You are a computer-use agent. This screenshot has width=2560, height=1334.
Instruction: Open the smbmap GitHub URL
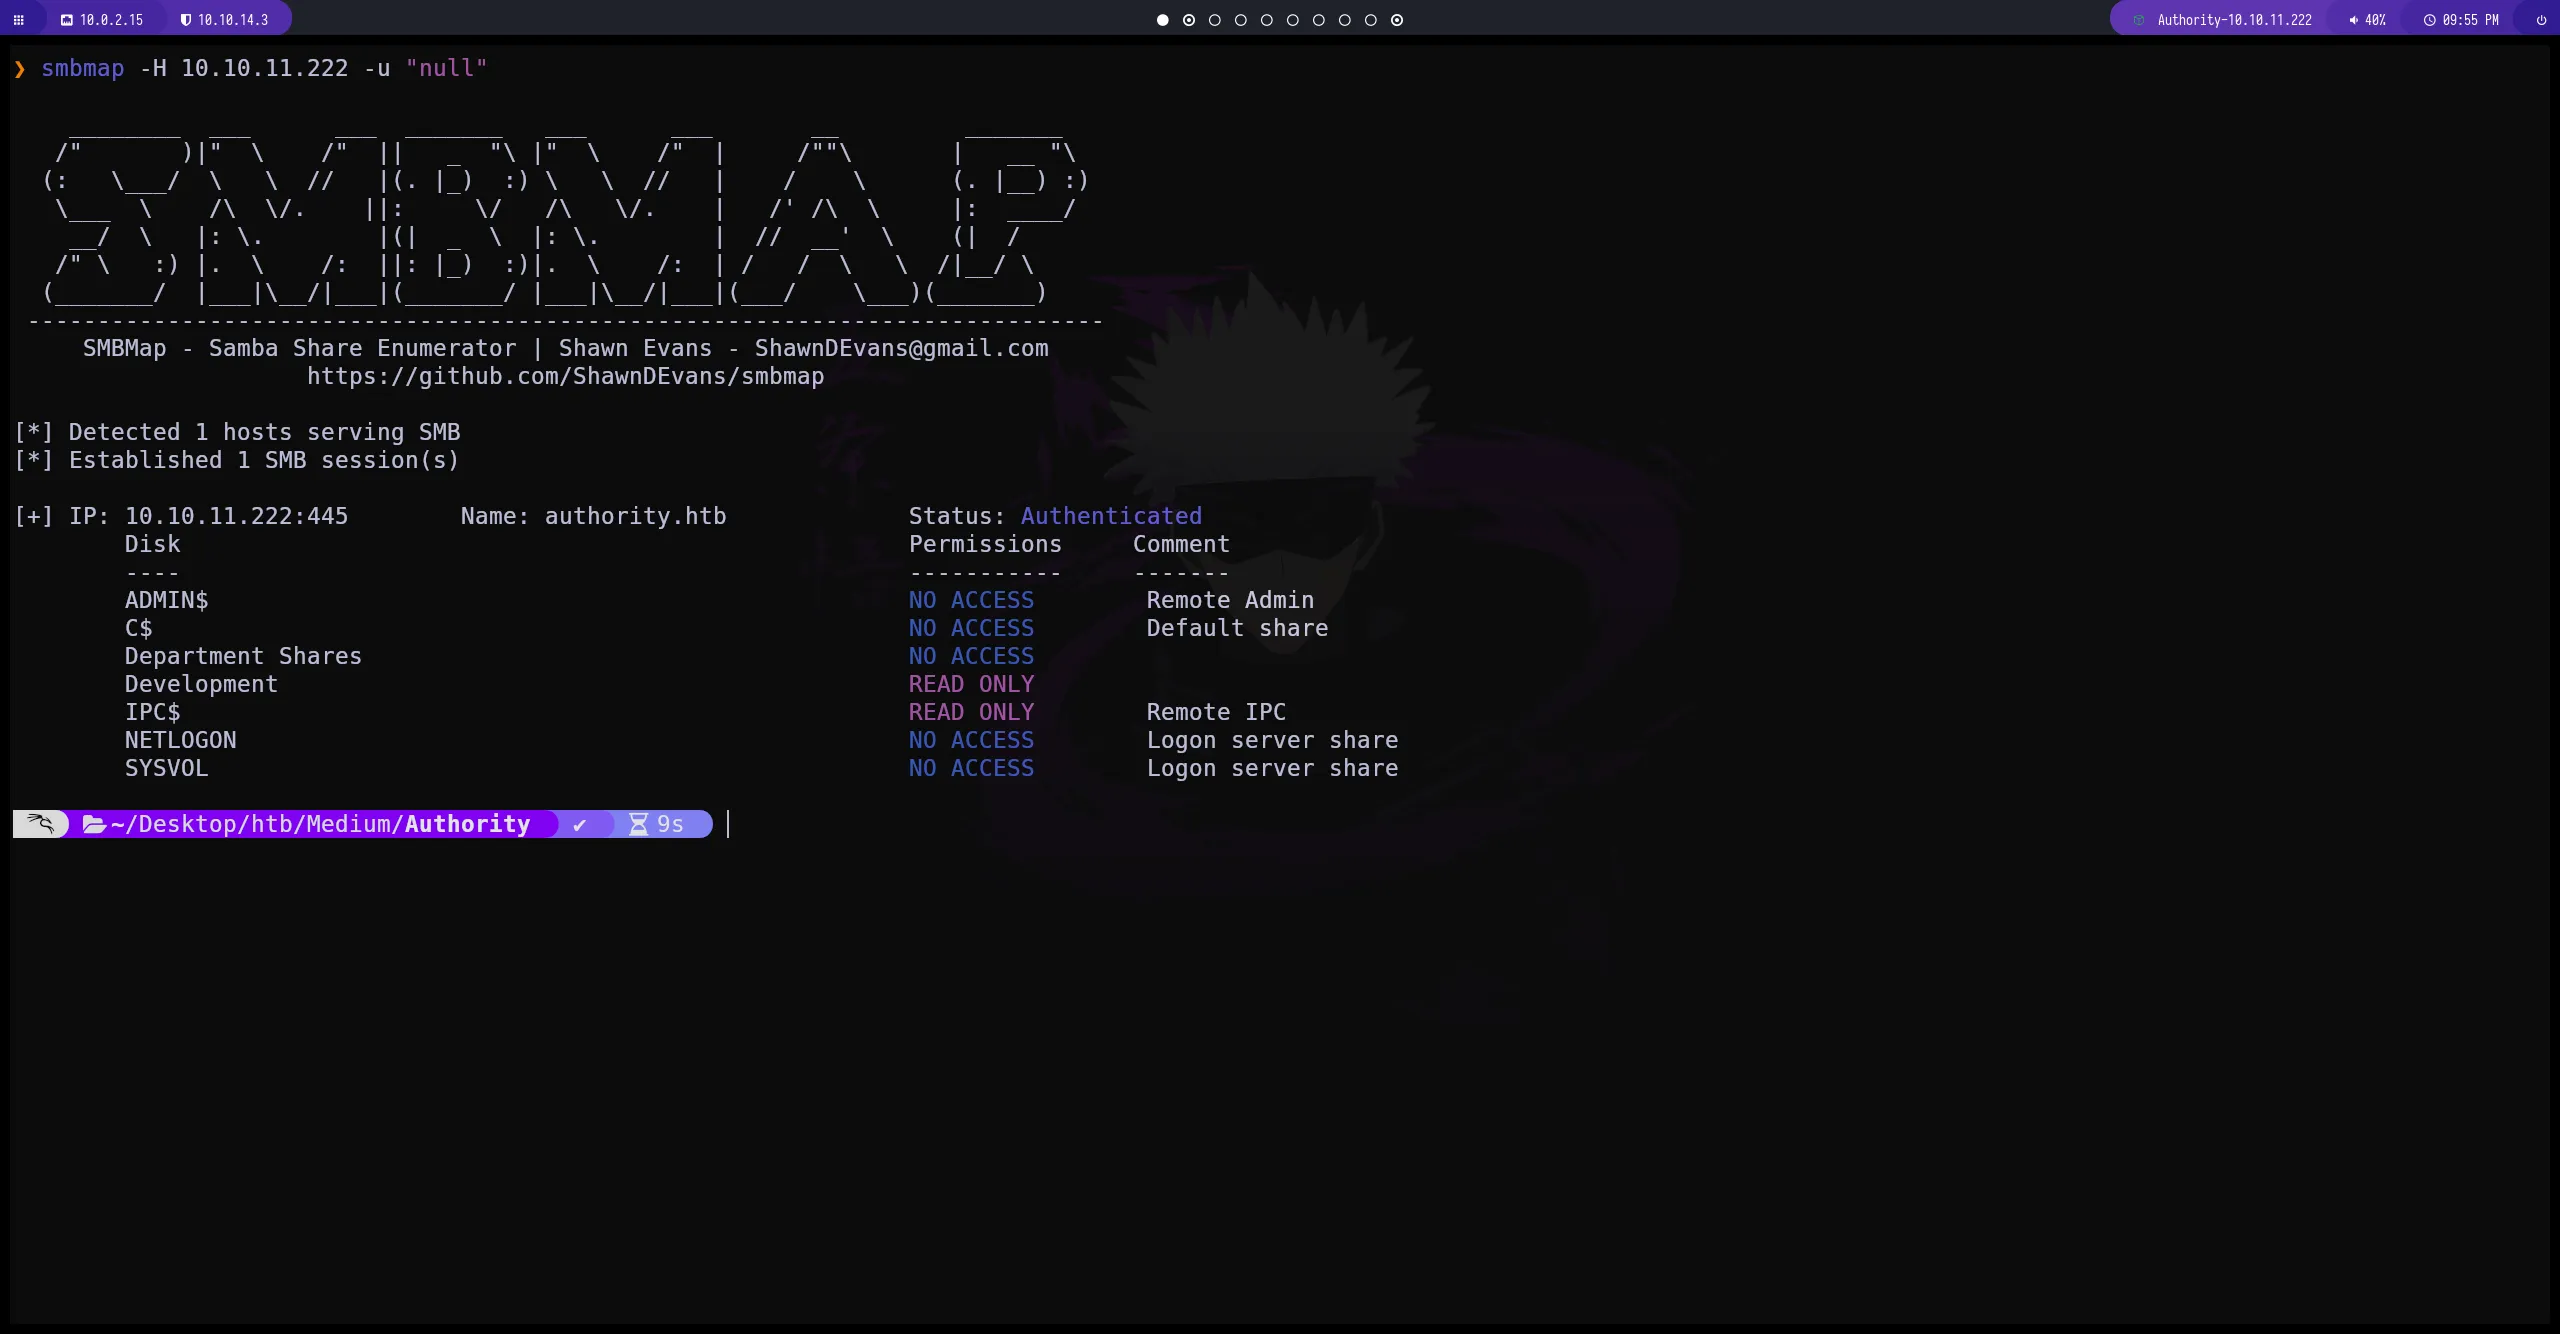pyautogui.click(x=565, y=377)
